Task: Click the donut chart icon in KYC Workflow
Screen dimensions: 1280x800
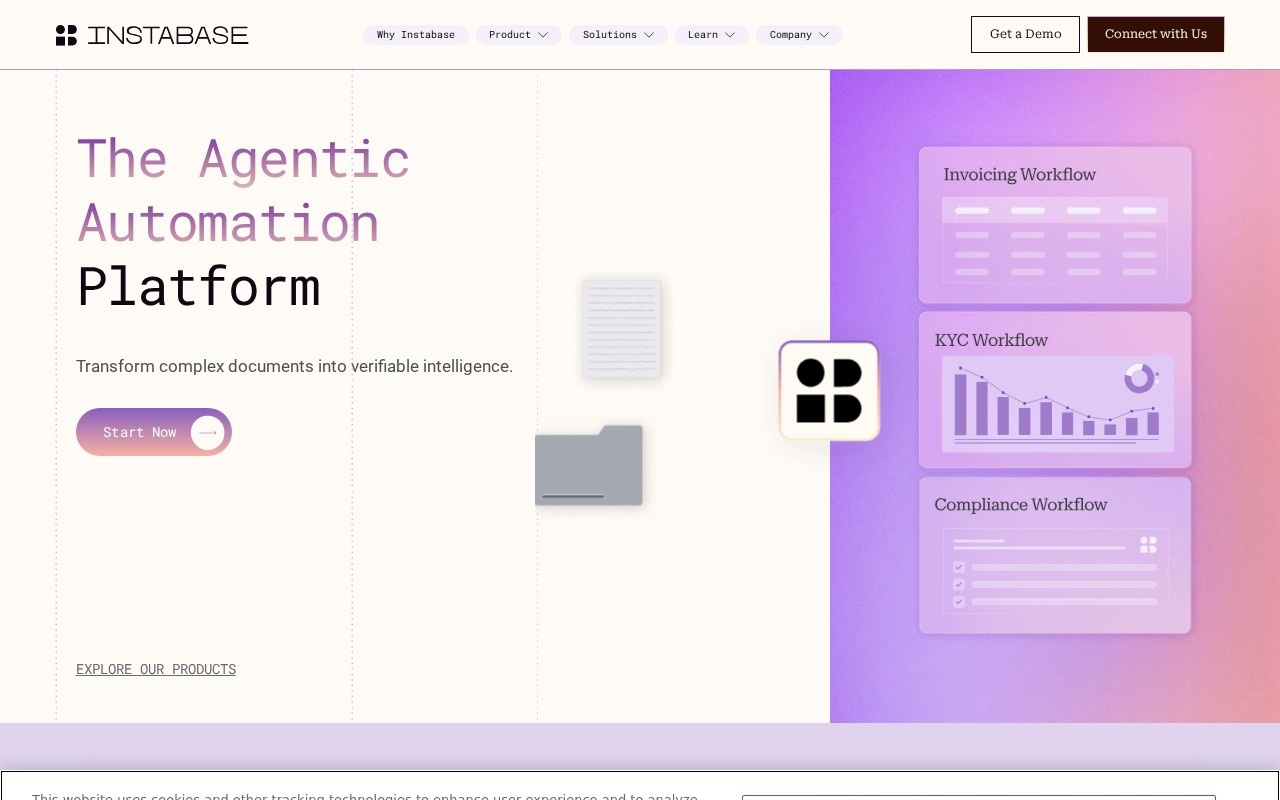Action: (x=1139, y=378)
